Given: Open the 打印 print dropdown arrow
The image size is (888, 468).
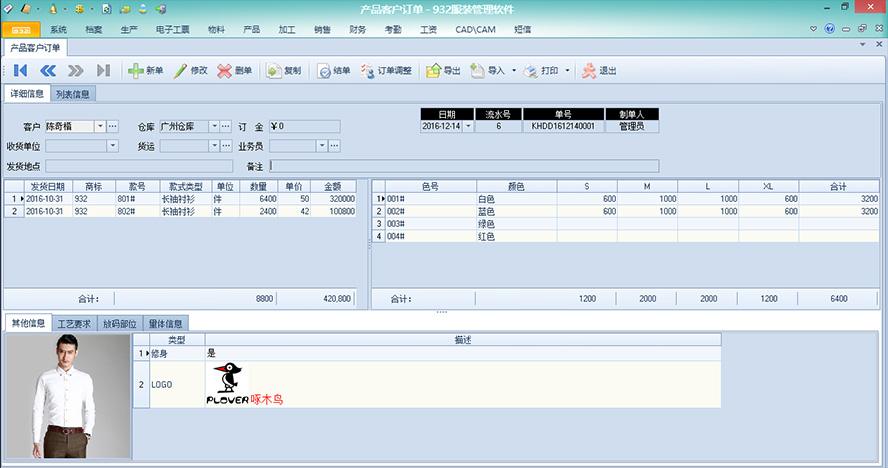Looking at the screenshot, I should [x=567, y=71].
